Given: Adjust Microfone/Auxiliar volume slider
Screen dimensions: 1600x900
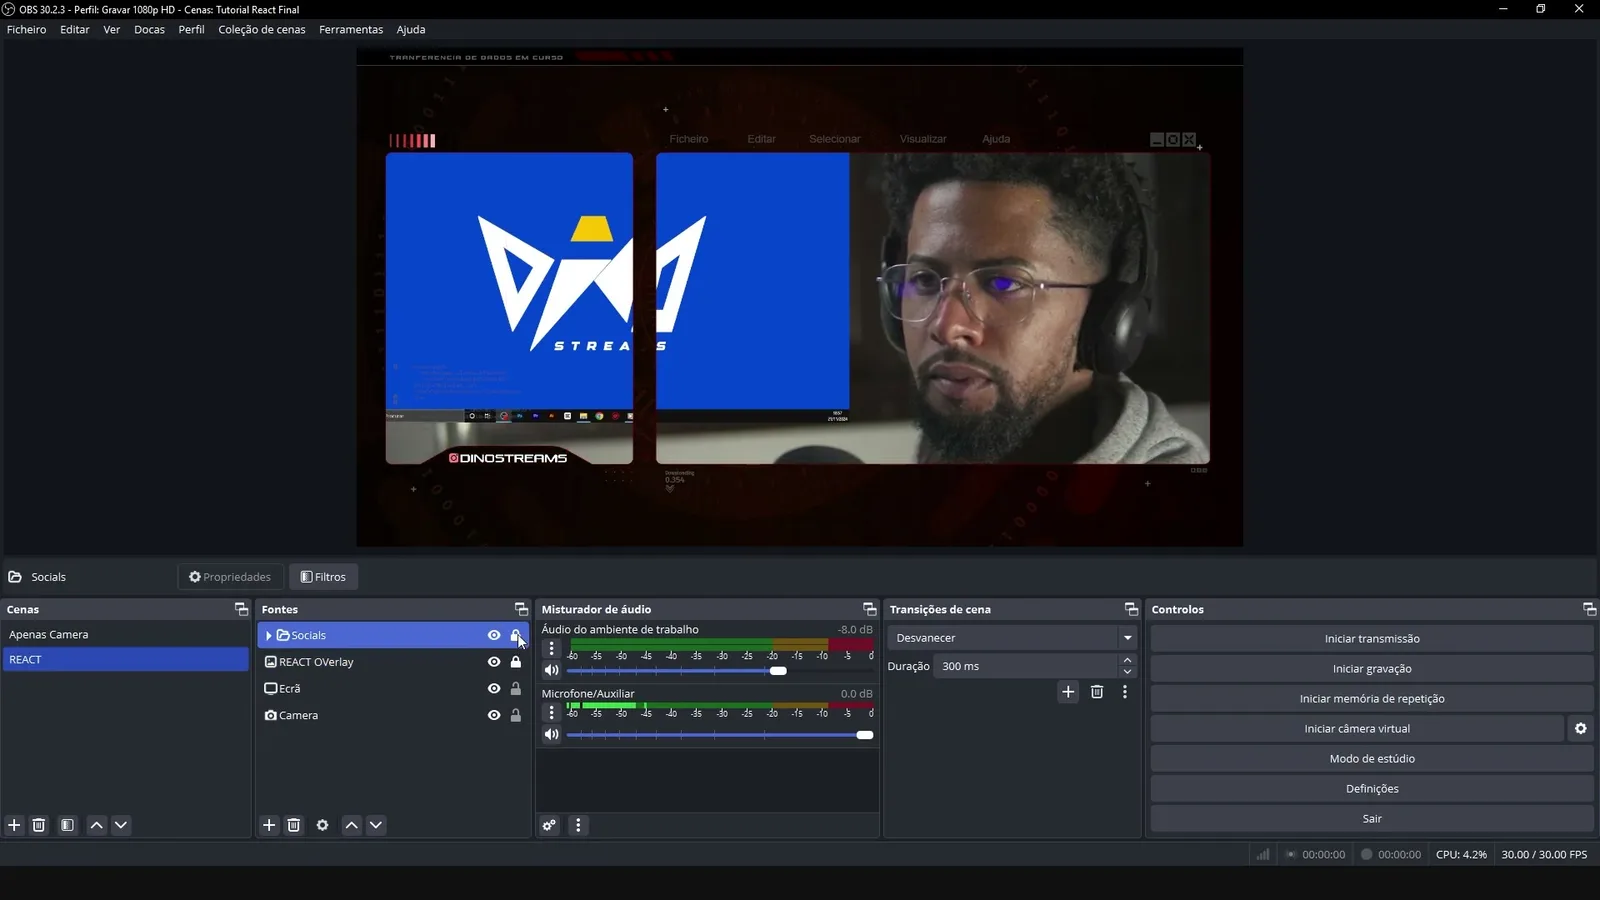Looking at the screenshot, I should click(x=865, y=735).
